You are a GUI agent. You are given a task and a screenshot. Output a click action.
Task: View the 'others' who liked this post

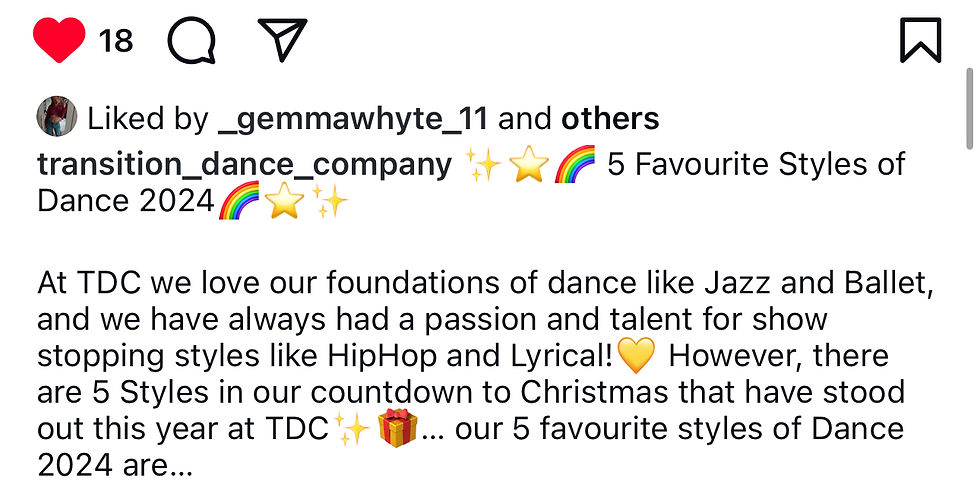[610, 118]
